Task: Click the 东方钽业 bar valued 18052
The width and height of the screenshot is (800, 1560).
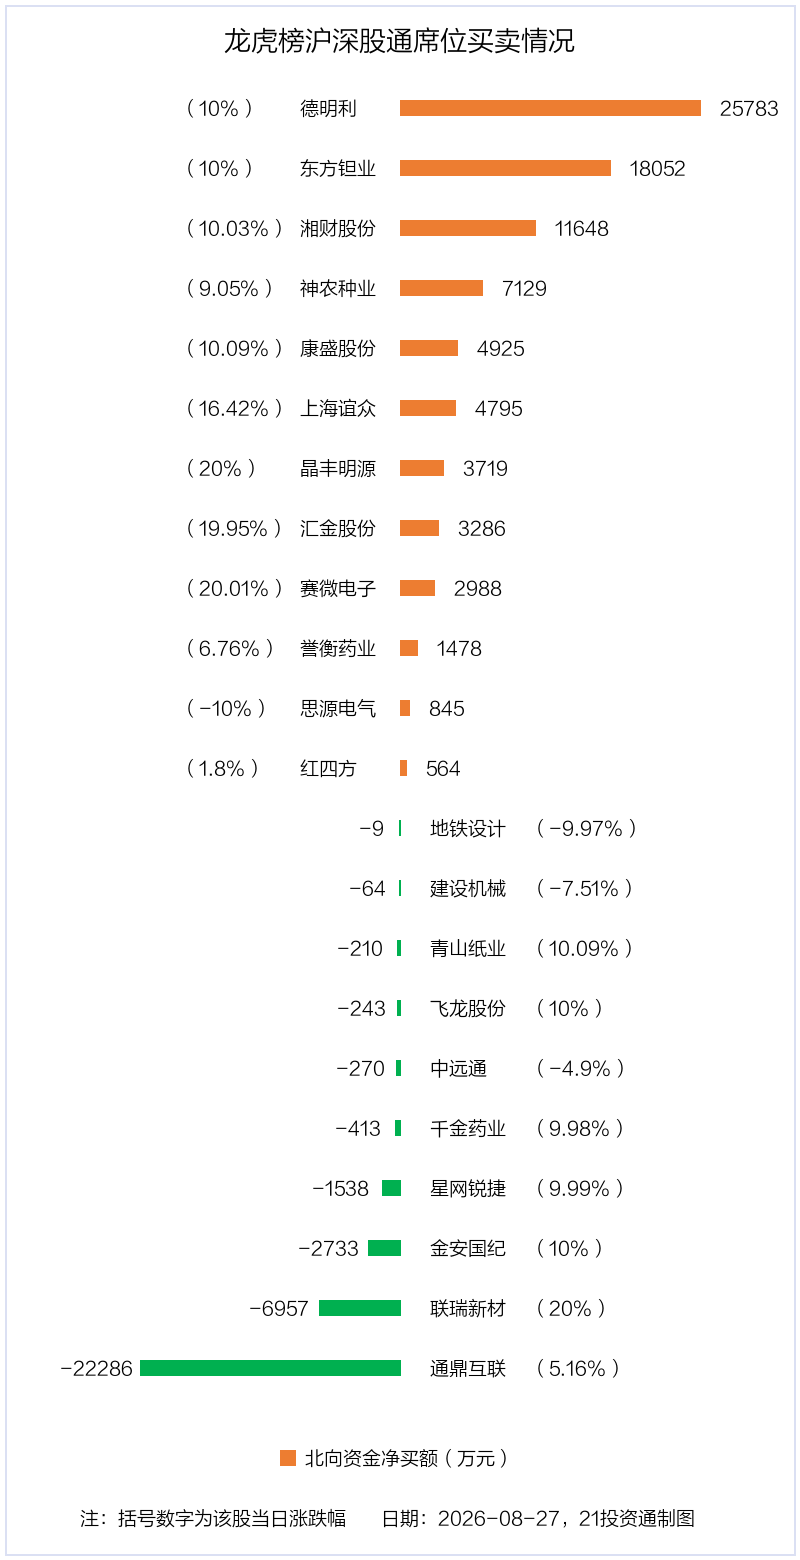Action: click(x=505, y=168)
